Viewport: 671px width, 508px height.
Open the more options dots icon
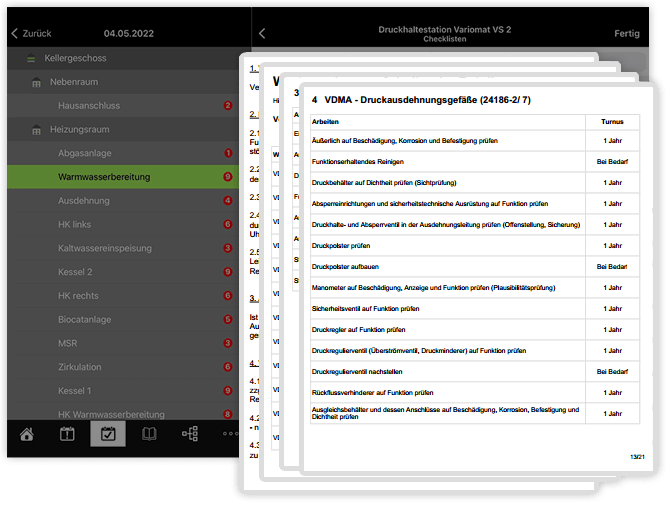[x=230, y=434]
